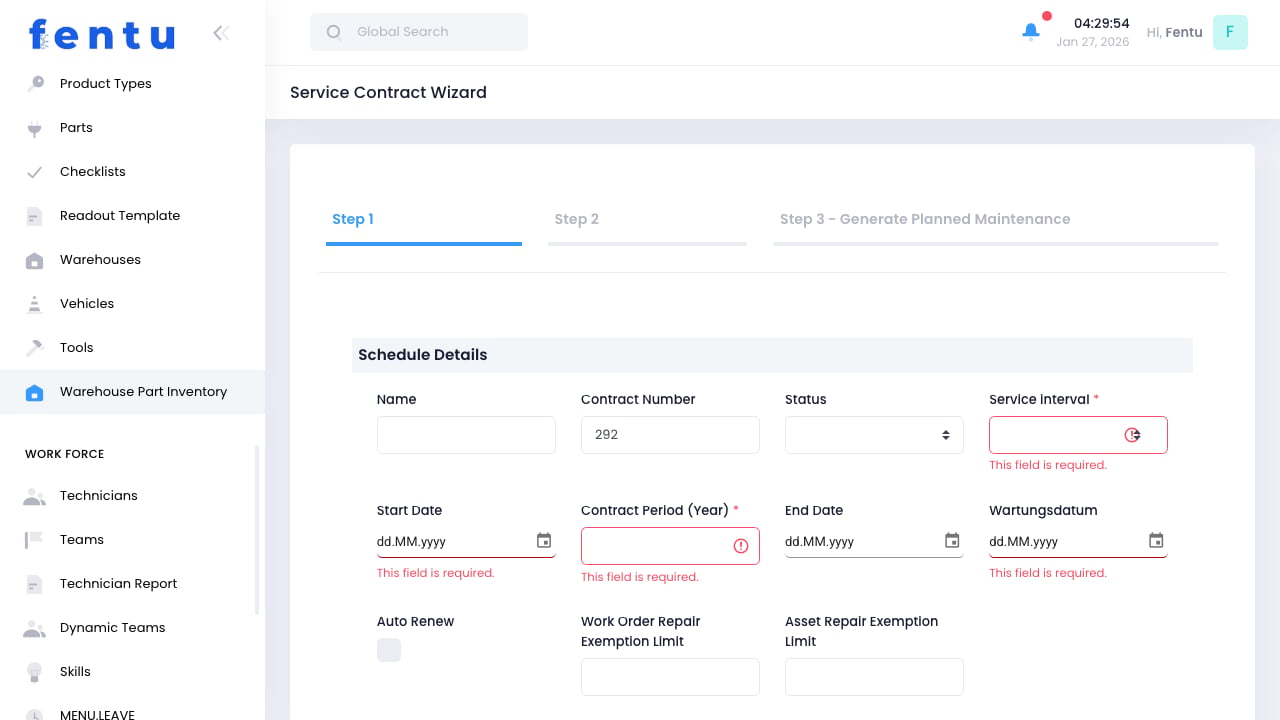Image resolution: width=1280 pixels, height=720 pixels.
Task: Click the Technician Report text label
Action: 118,584
